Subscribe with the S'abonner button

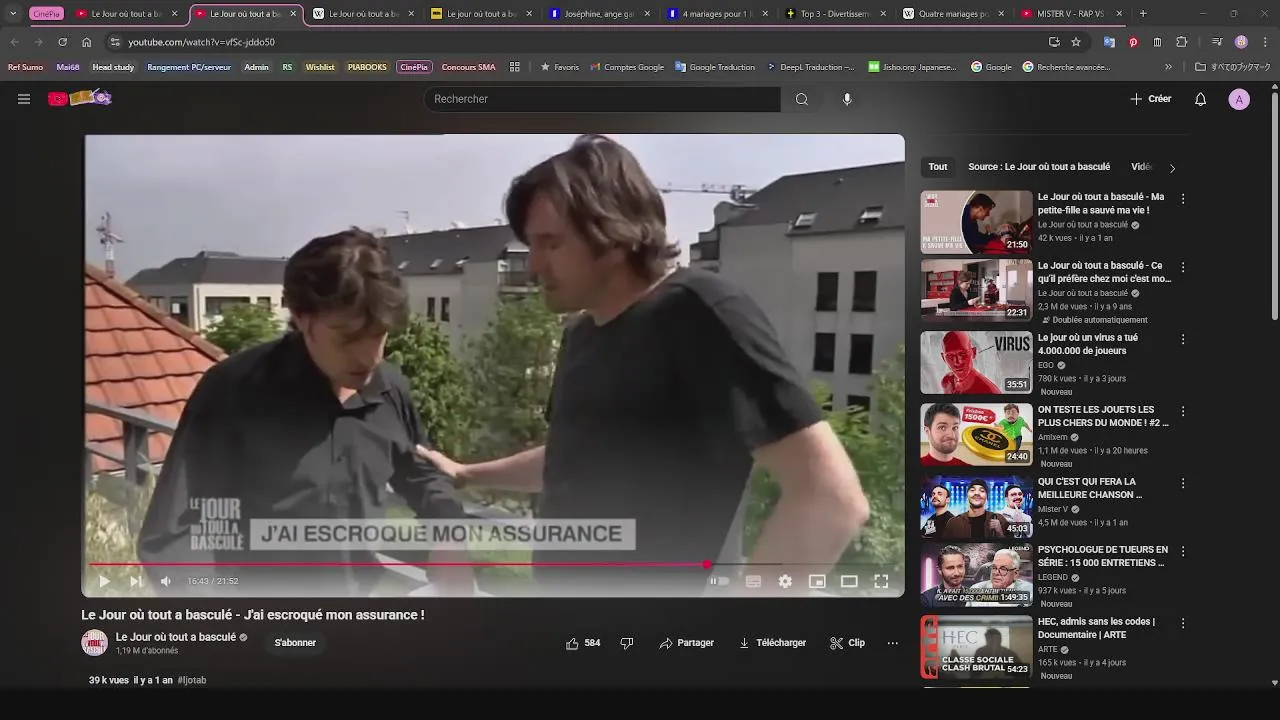pyautogui.click(x=295, y=643)
